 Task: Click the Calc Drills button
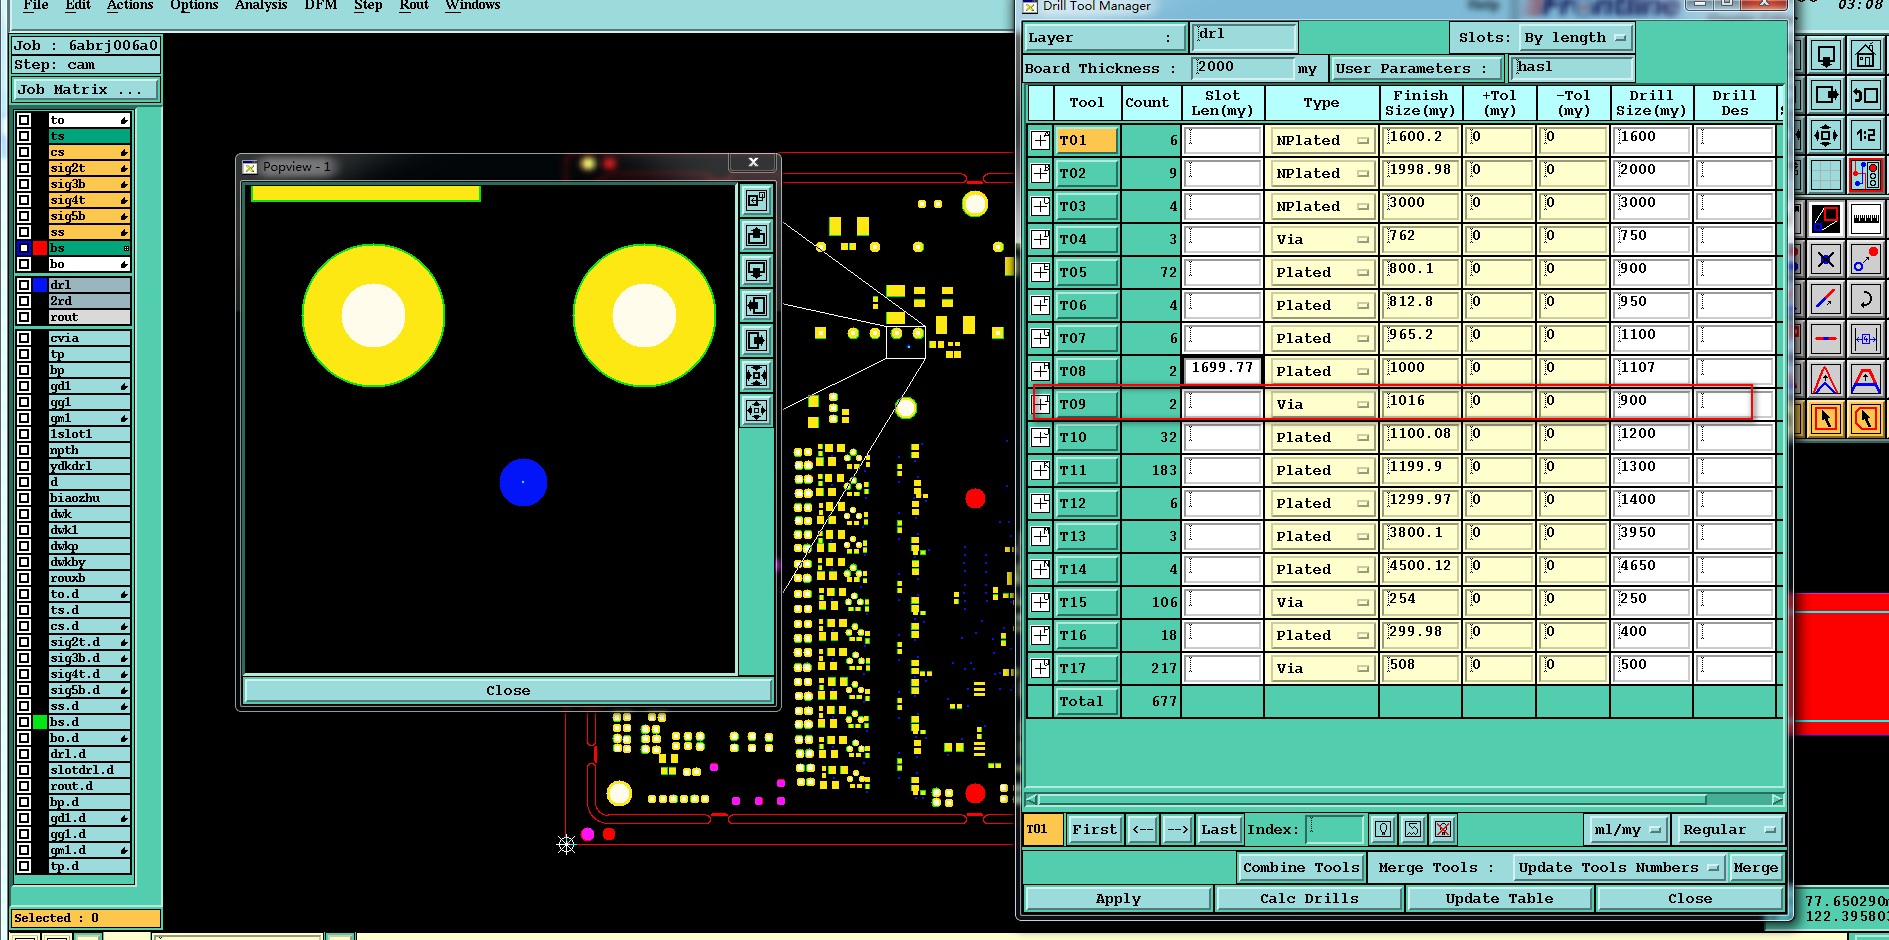(x=1309, y=899)
